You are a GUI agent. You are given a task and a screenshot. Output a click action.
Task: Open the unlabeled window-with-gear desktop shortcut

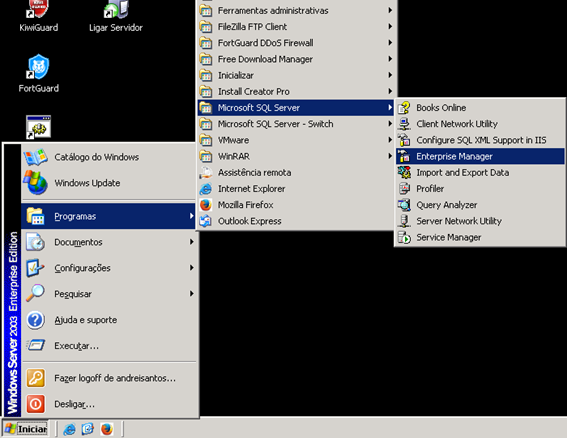[x=38, y=127]
